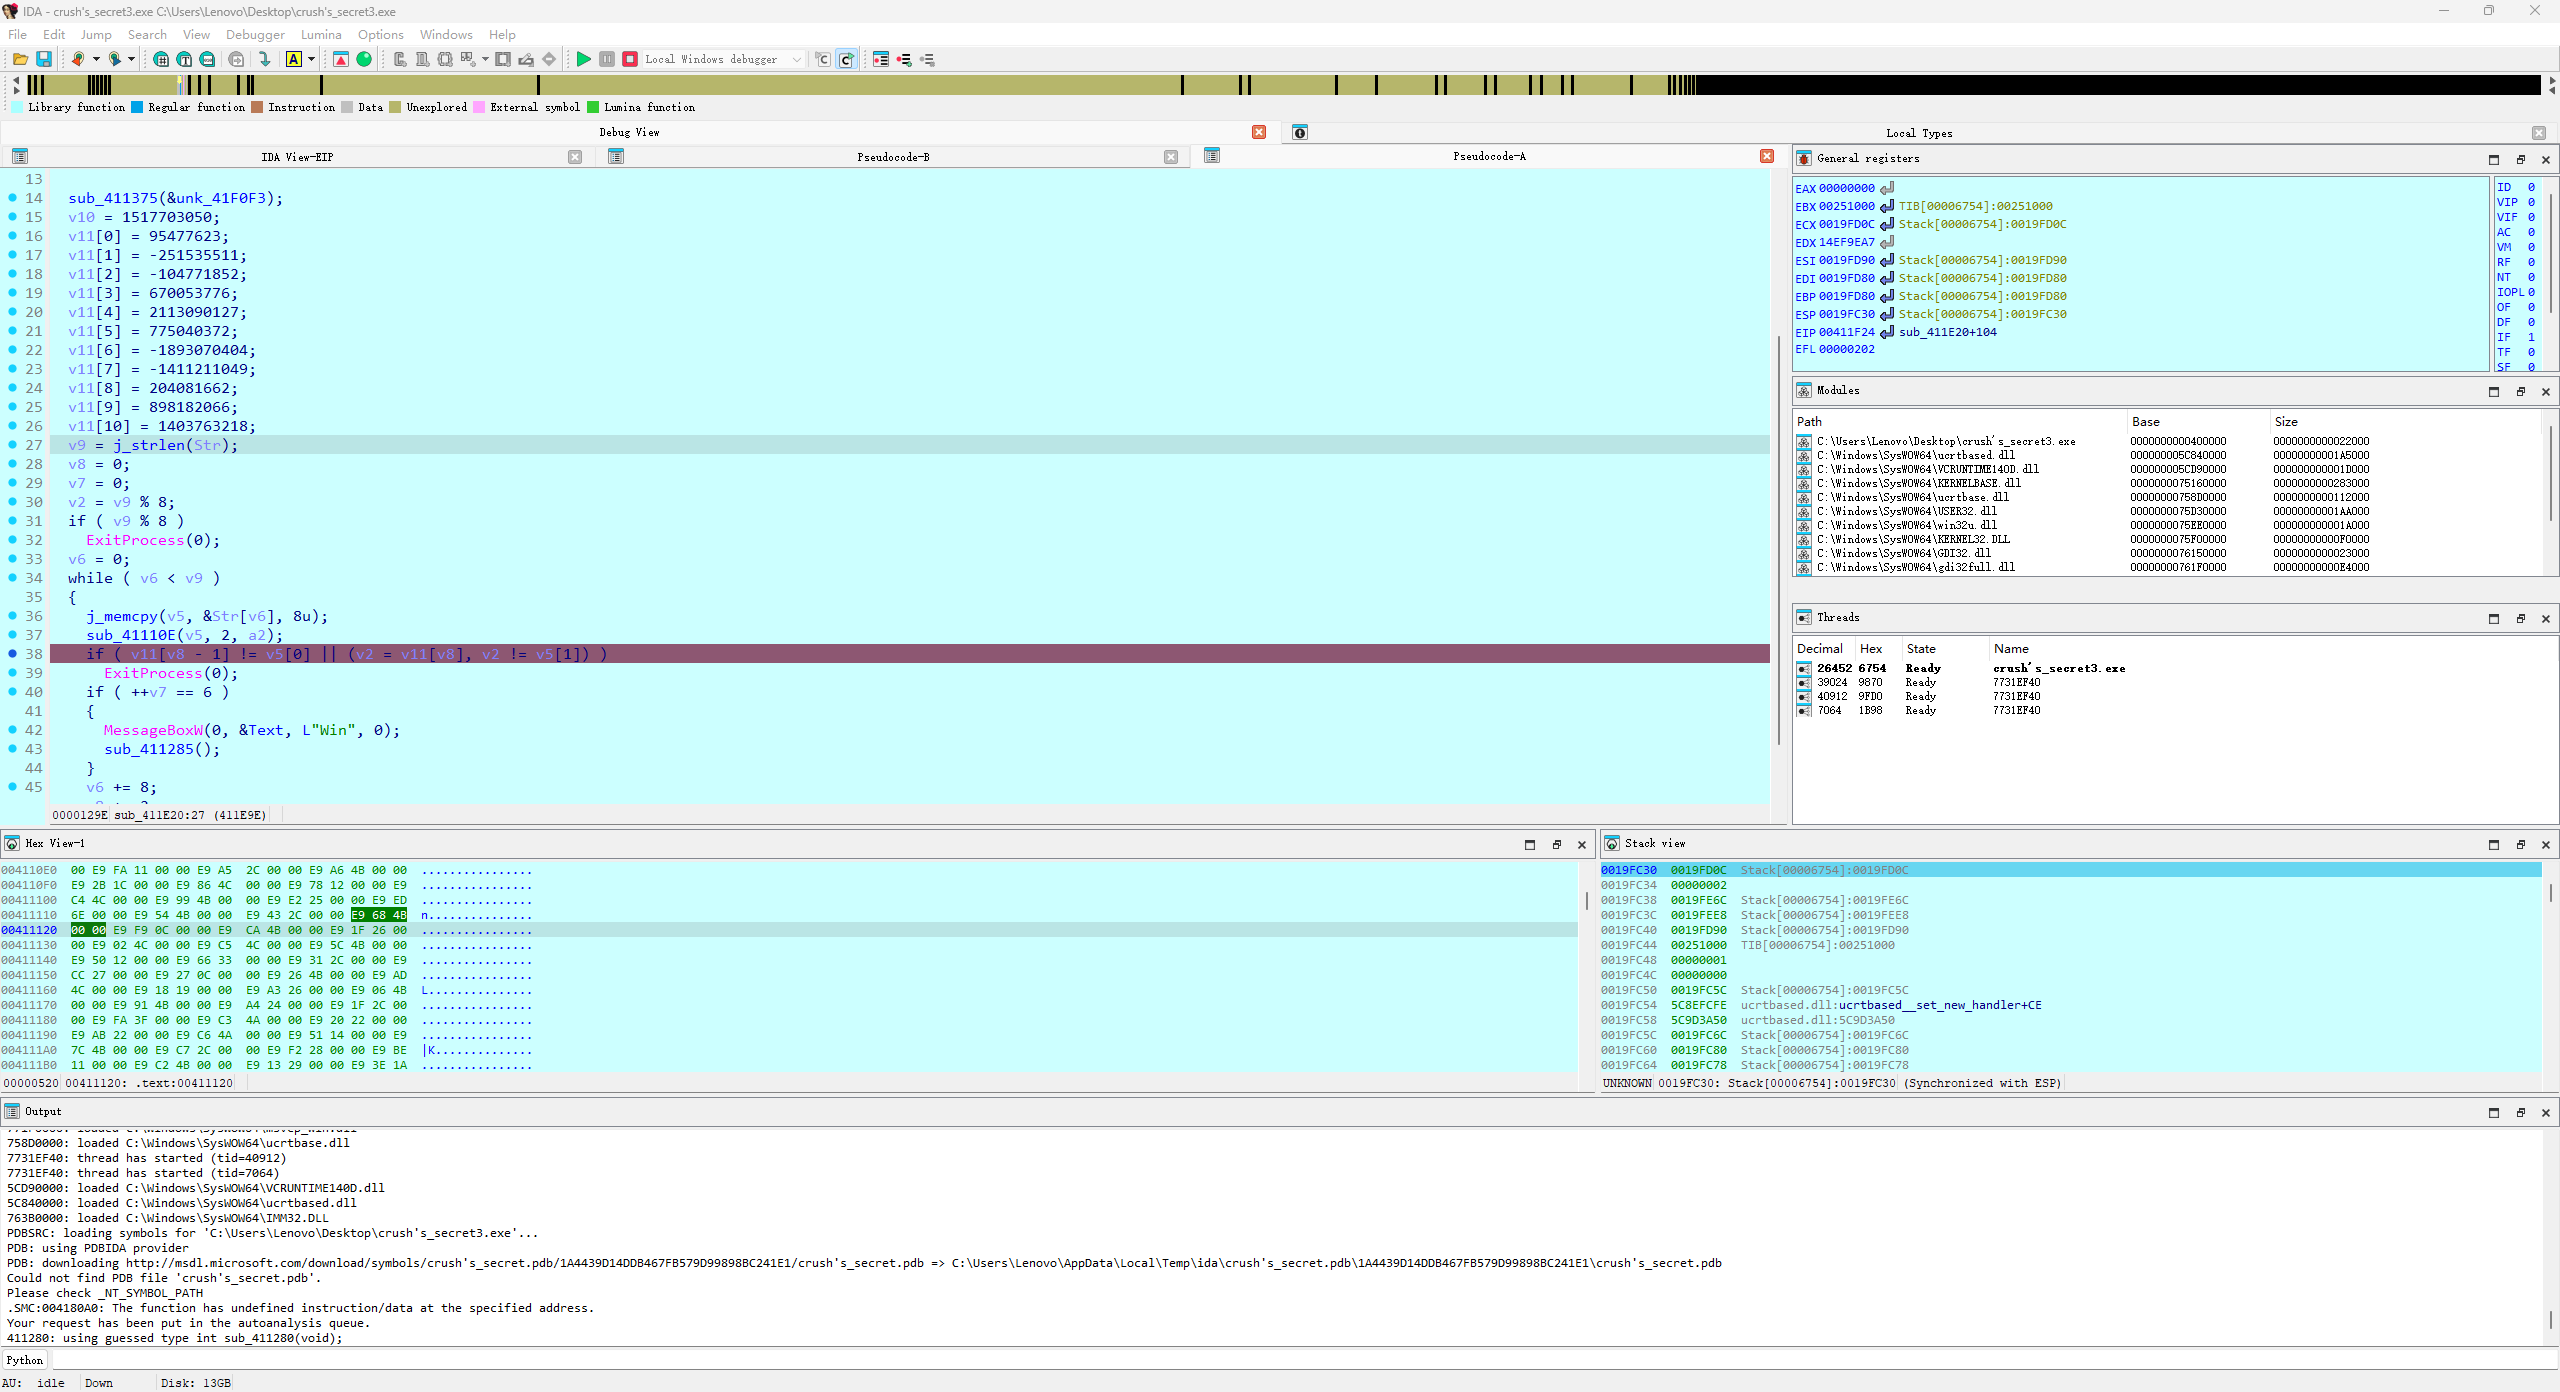The image size is (2560, 1392).
Task: Click jump arrow next to EIP register
Action: tap(1887, 332)
